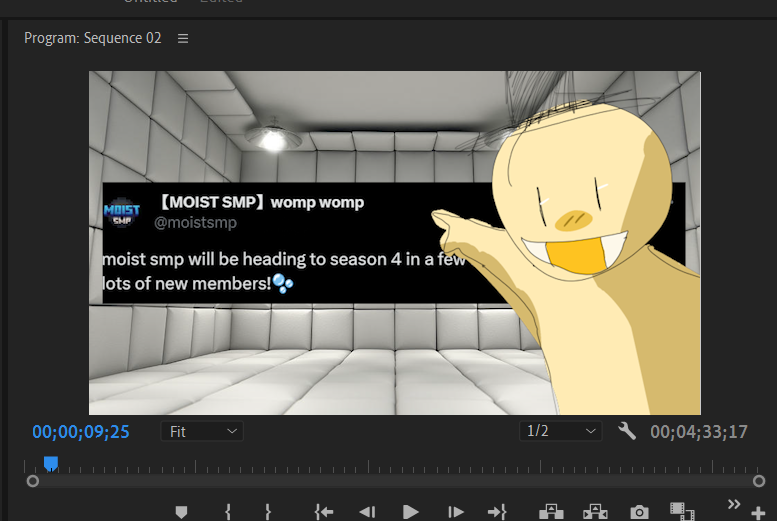Click the monitor zoom scroll bar
The width and height of the screenshot is (777, 521).
click(x=395, y=481)
